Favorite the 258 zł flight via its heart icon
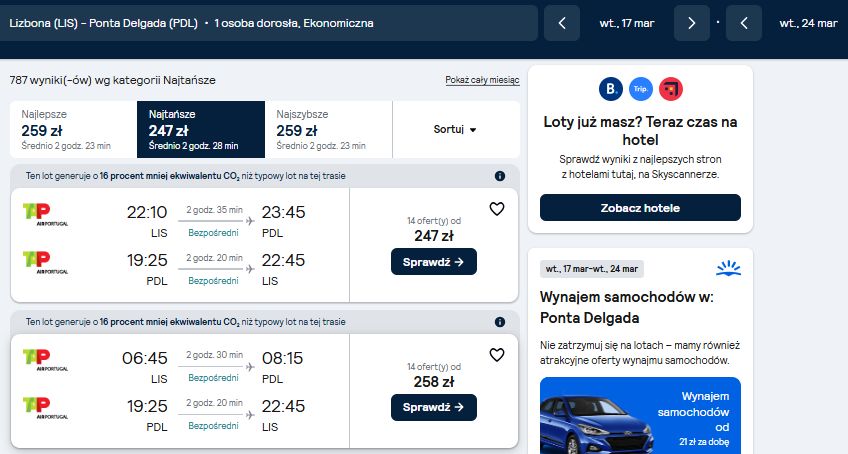The width and height of the screenshot is (848, 454). 496,355
